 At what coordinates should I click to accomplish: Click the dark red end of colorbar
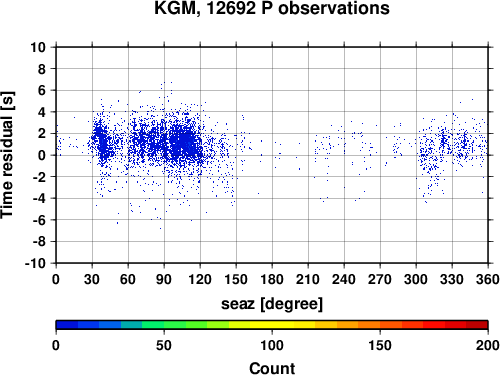[x=477, y=325]
